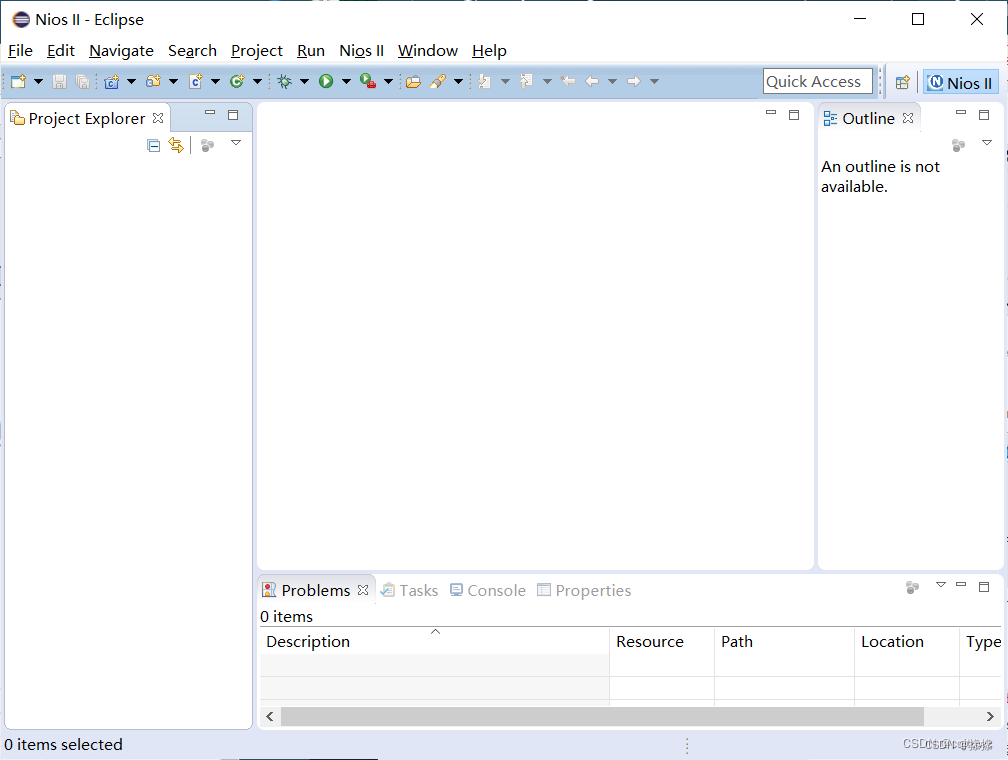The height and width of the screenshot is (760, 1008).
Task: Click the Forward navigation arrow icon
Action: [x=634, y=82]
